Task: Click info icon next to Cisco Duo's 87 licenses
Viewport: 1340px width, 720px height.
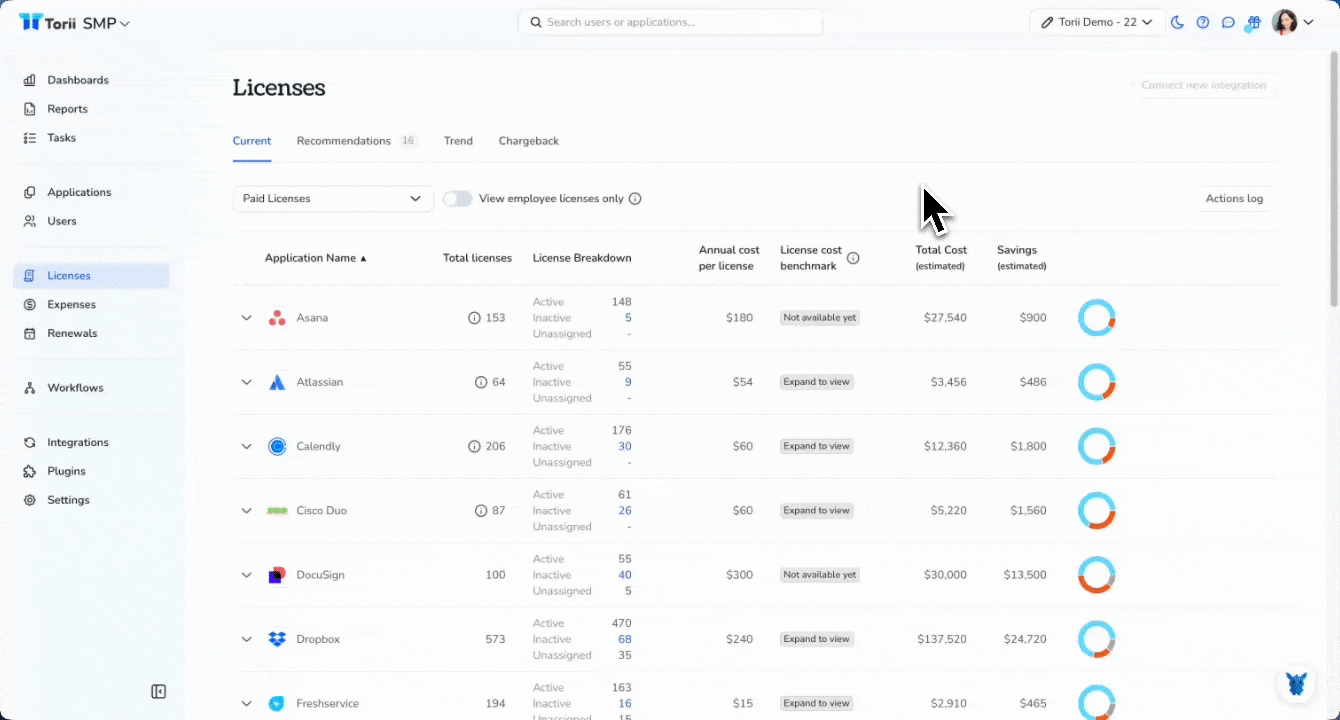Action: (x=481, y=511)
